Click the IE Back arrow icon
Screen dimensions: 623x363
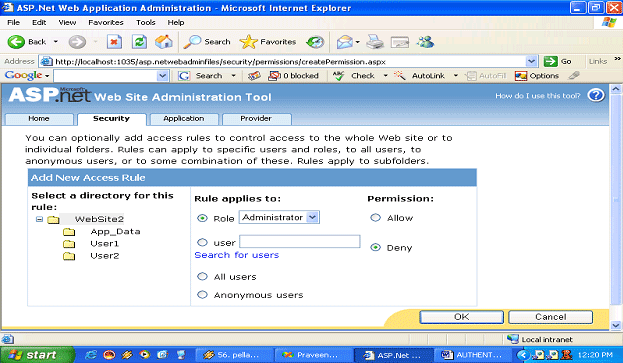[x=16, y=42]
